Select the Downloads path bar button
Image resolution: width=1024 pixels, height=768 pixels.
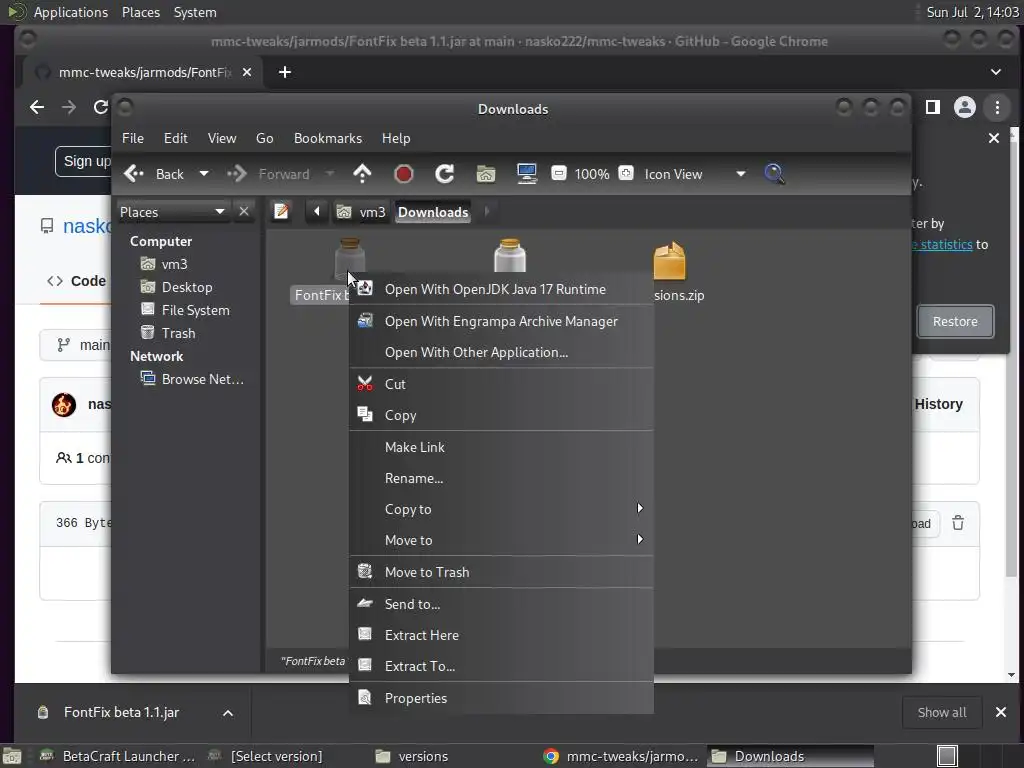pos(433,212)
